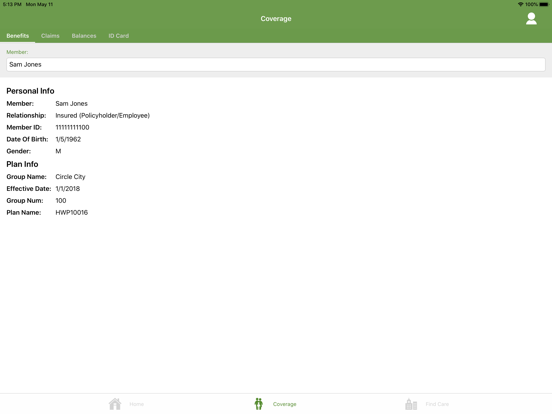552x414 pixels.
Task: Select the Find Care label in bottom bar
Action: 437,404
